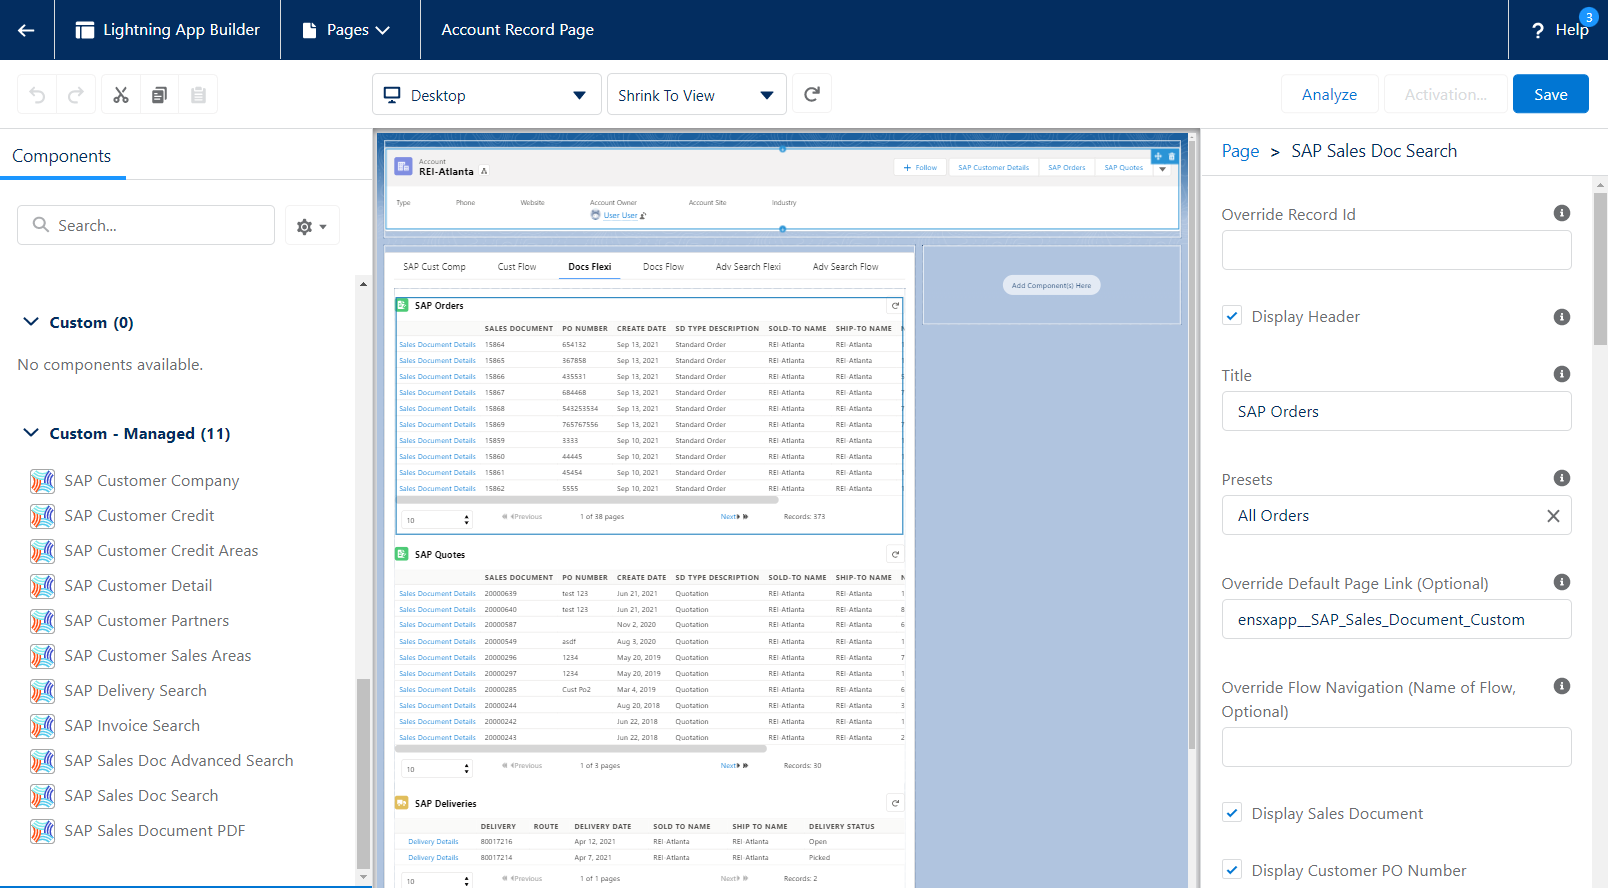Image resolution: width=1608 pixels, height=888 pixels.
Task: Switch to Adv Search Flexi tab
Action: (748, 267)
